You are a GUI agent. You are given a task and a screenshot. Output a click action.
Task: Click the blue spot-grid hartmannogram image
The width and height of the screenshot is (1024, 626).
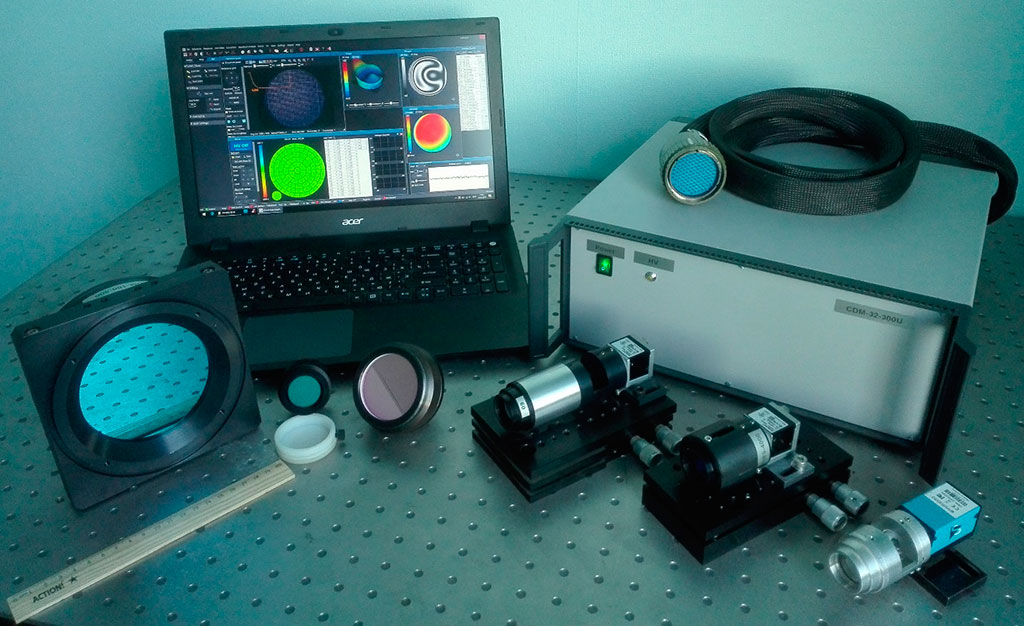point(296,98)
